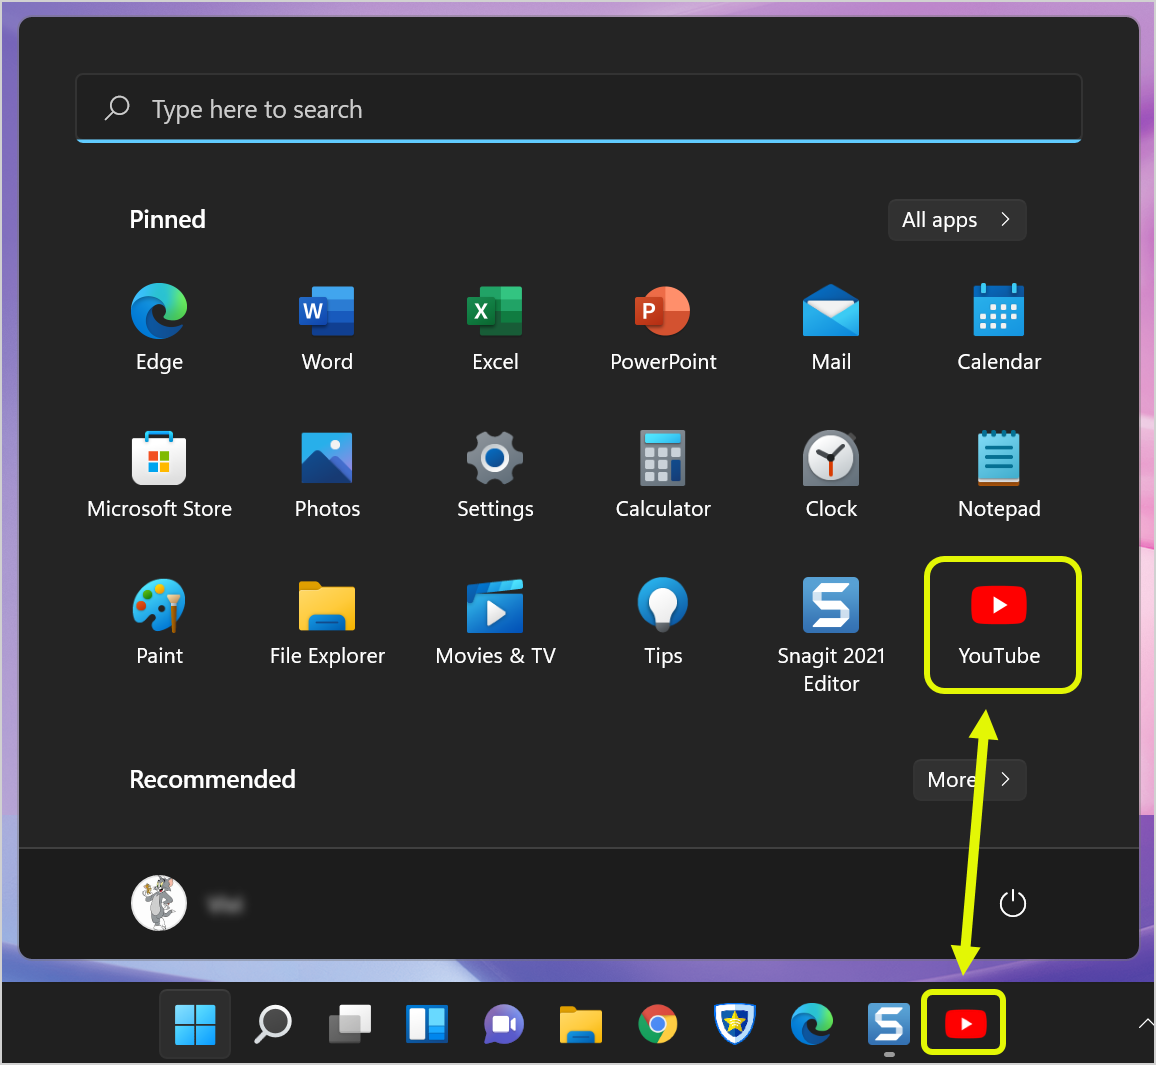Viewport: 1156px width, 1065px height.
Task: Switch to Snagit on the taskbar
Action: pyautogui.click(x=888, y=1024)
